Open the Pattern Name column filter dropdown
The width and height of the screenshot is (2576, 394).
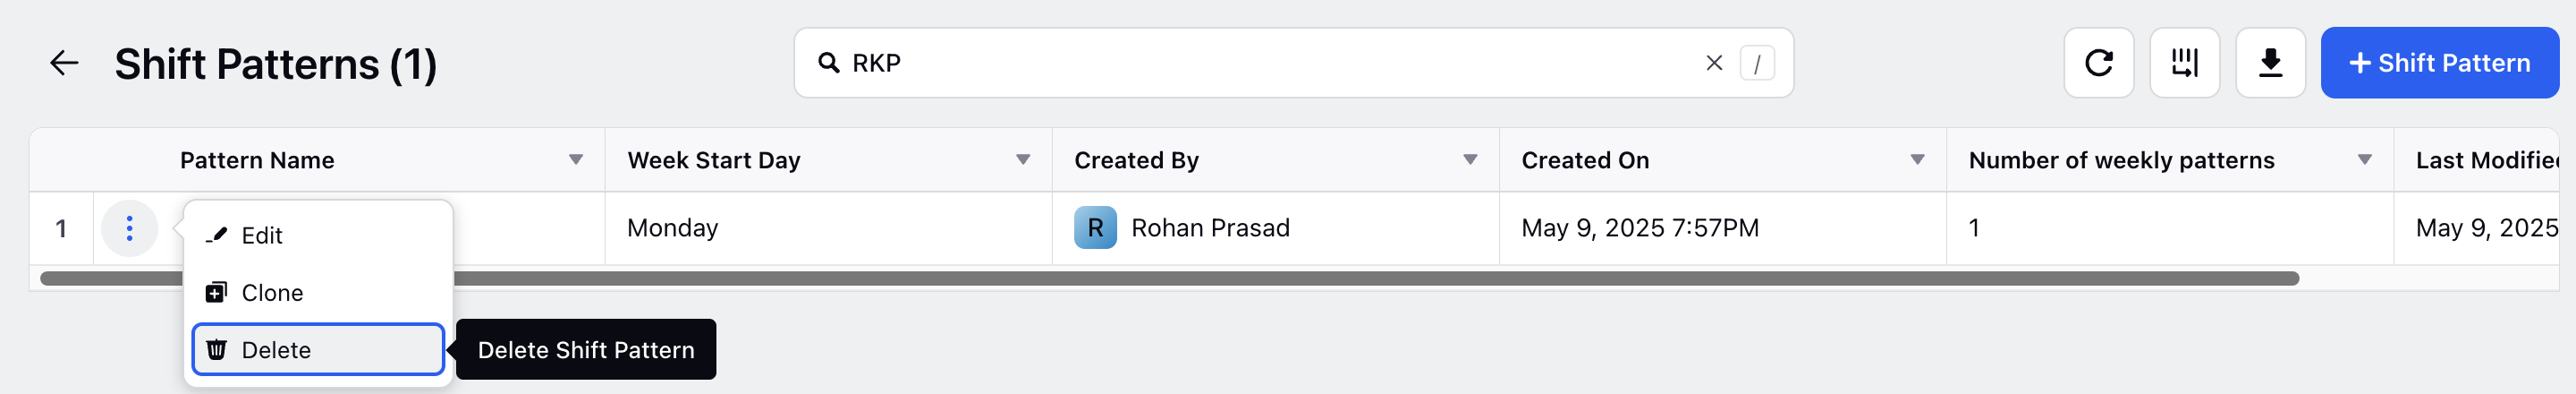576,160
